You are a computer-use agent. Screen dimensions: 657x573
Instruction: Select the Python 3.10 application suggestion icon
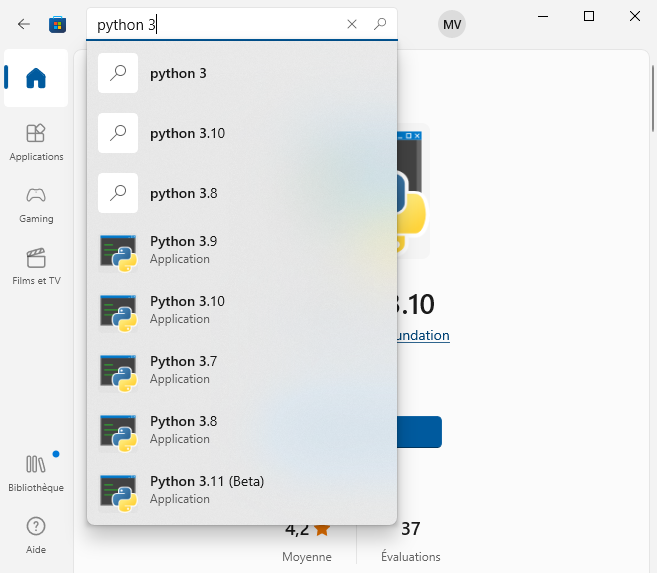click(118, 313)
